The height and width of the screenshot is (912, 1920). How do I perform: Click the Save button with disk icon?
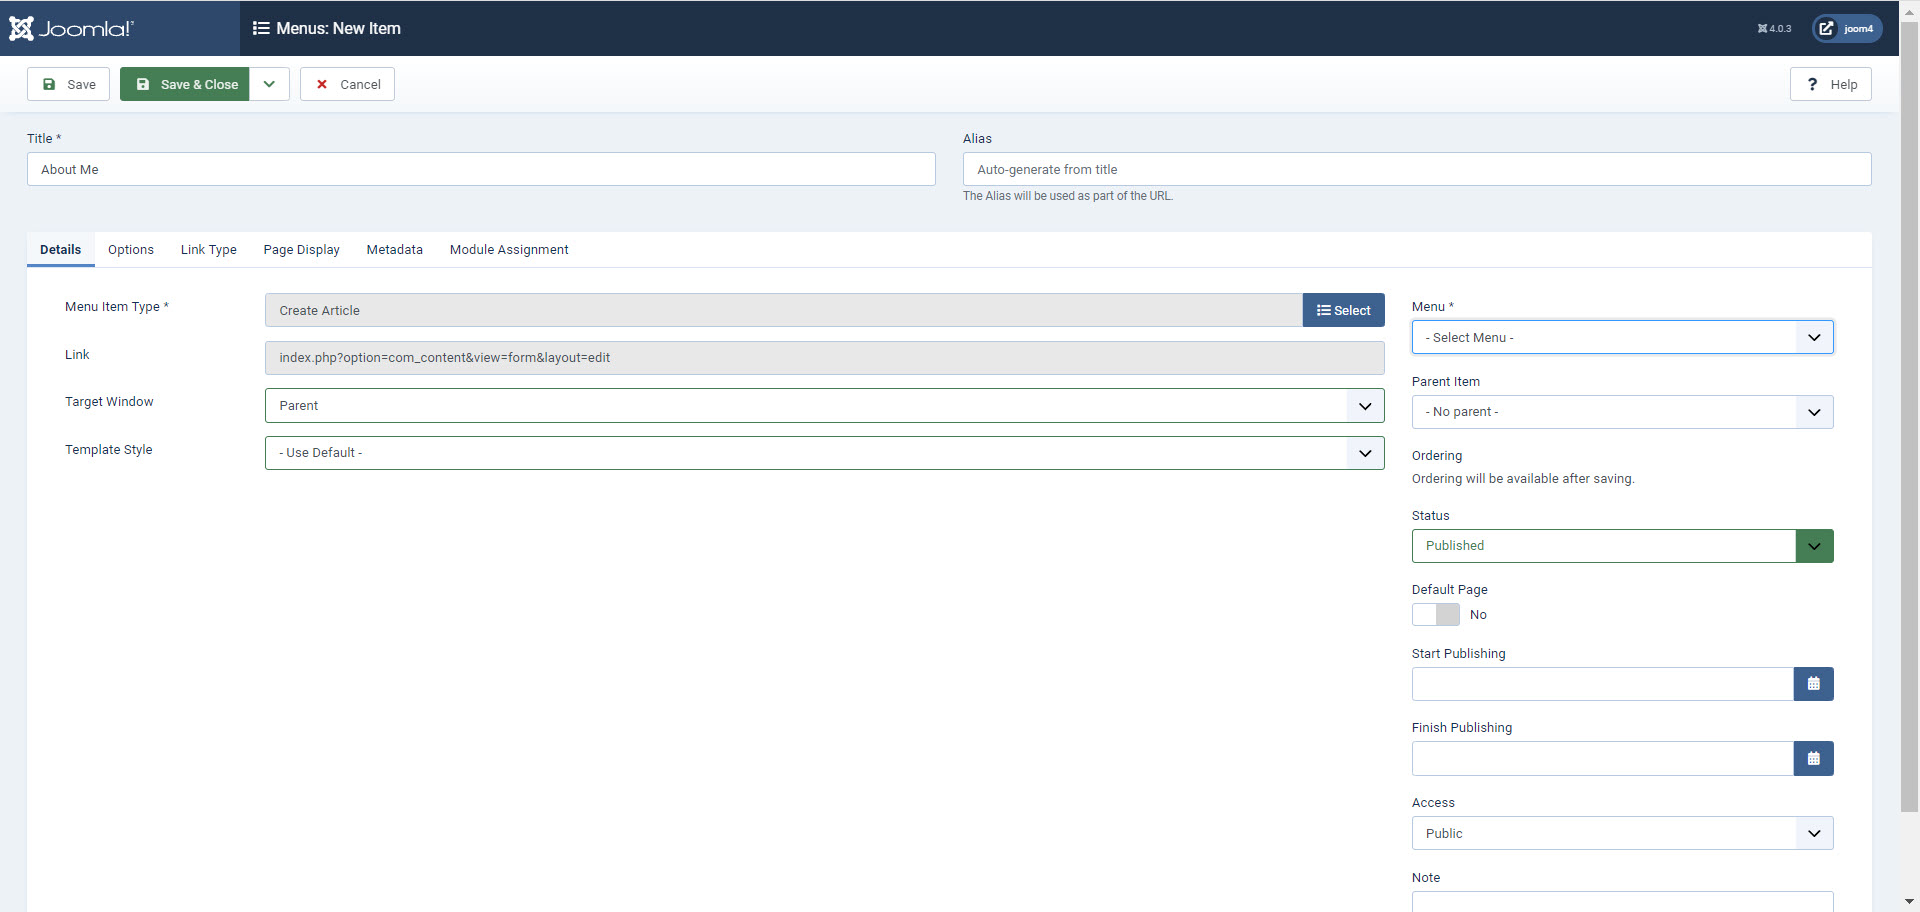tap(68, 84)
